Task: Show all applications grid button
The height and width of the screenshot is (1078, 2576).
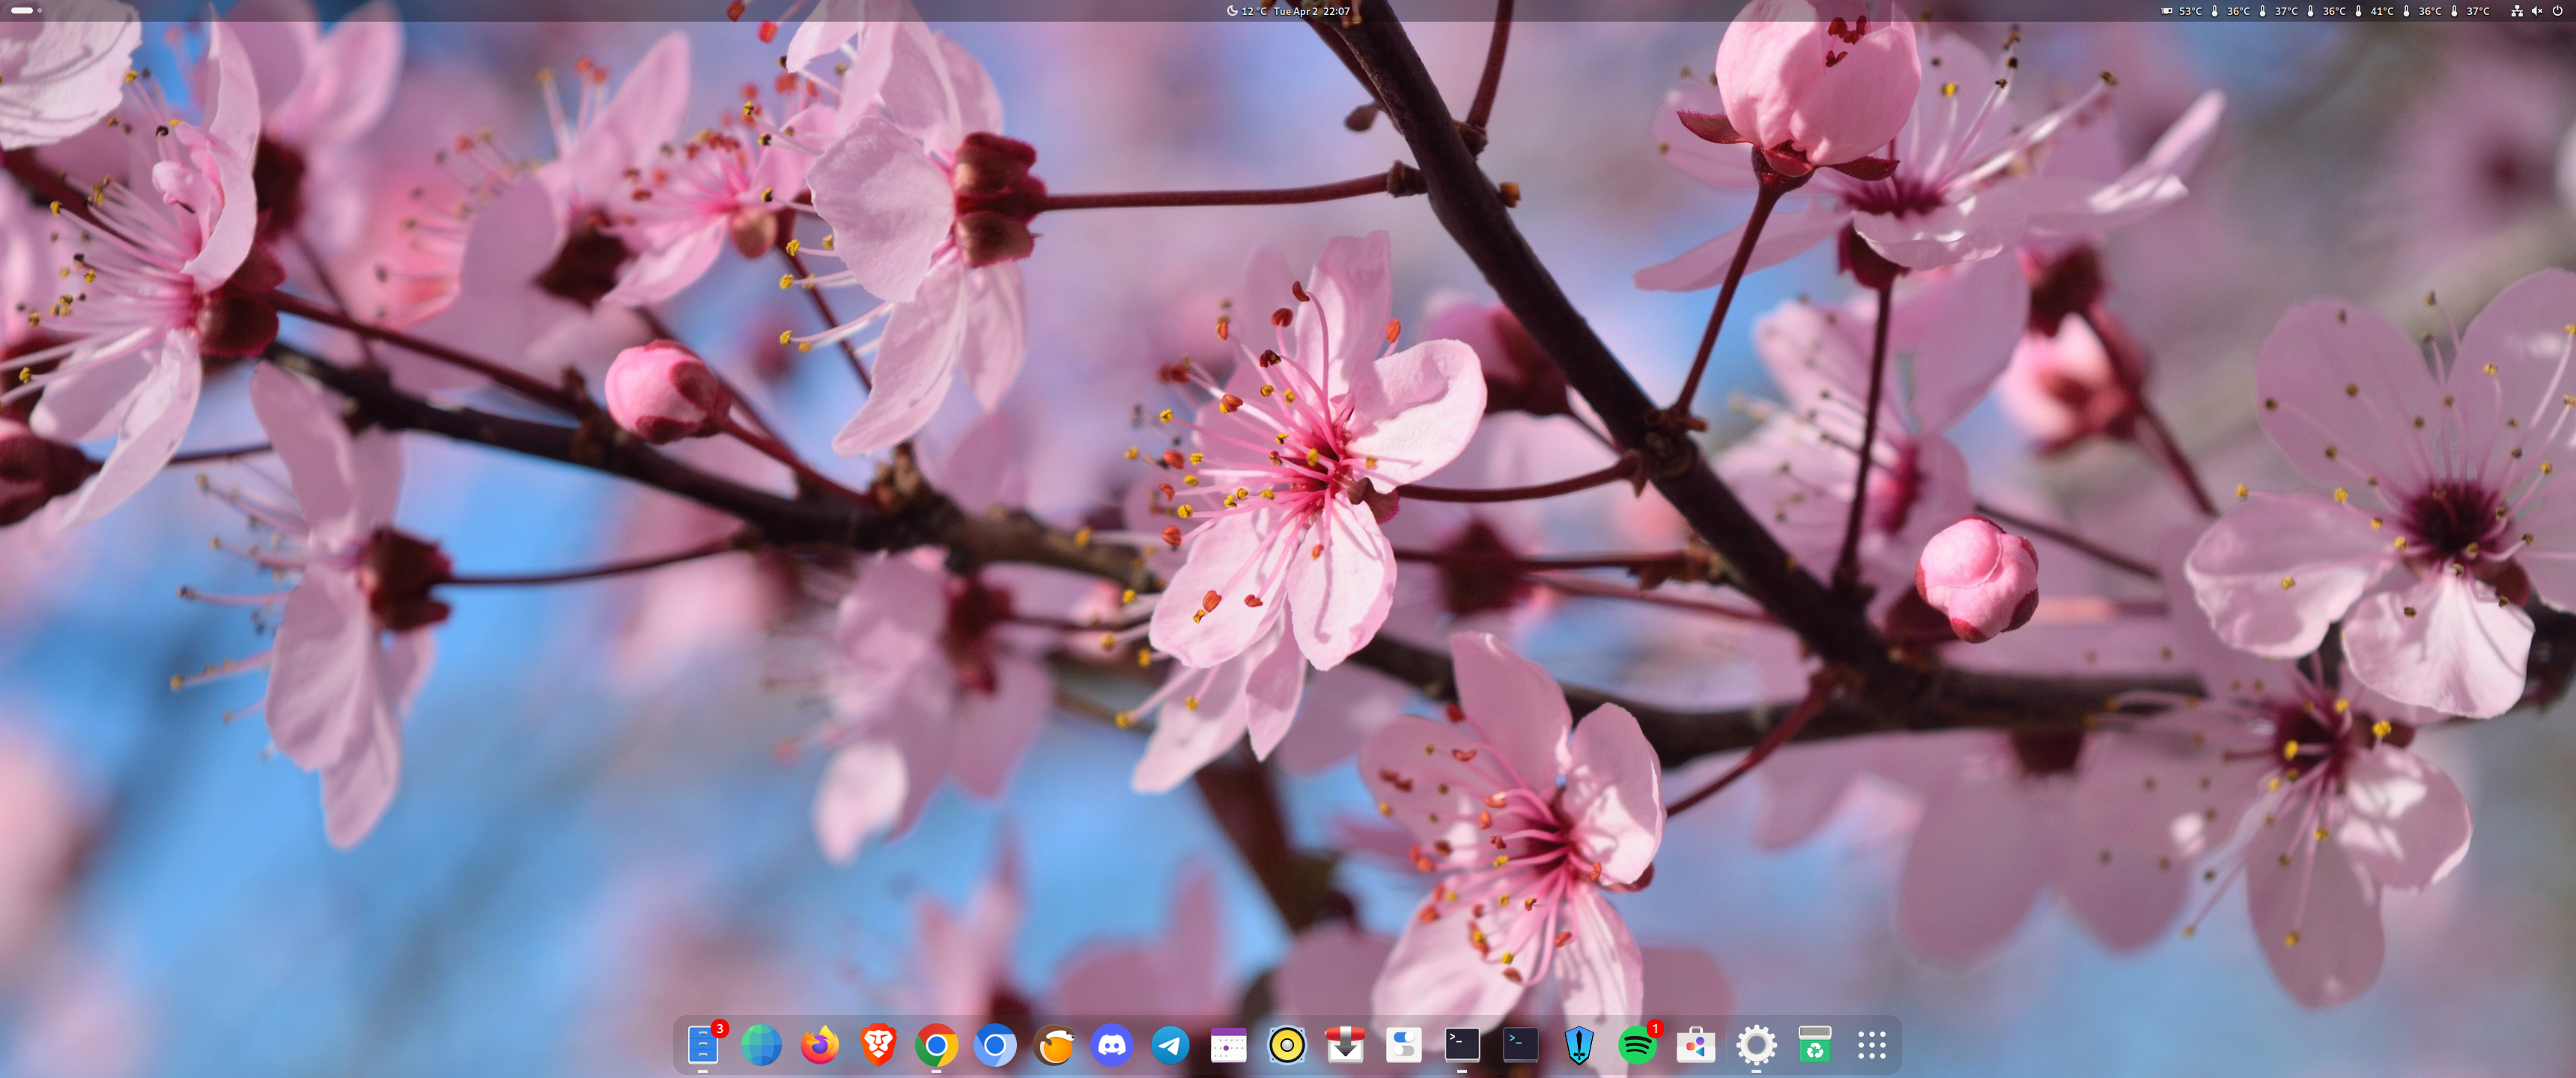Action: [1872, 1045]
